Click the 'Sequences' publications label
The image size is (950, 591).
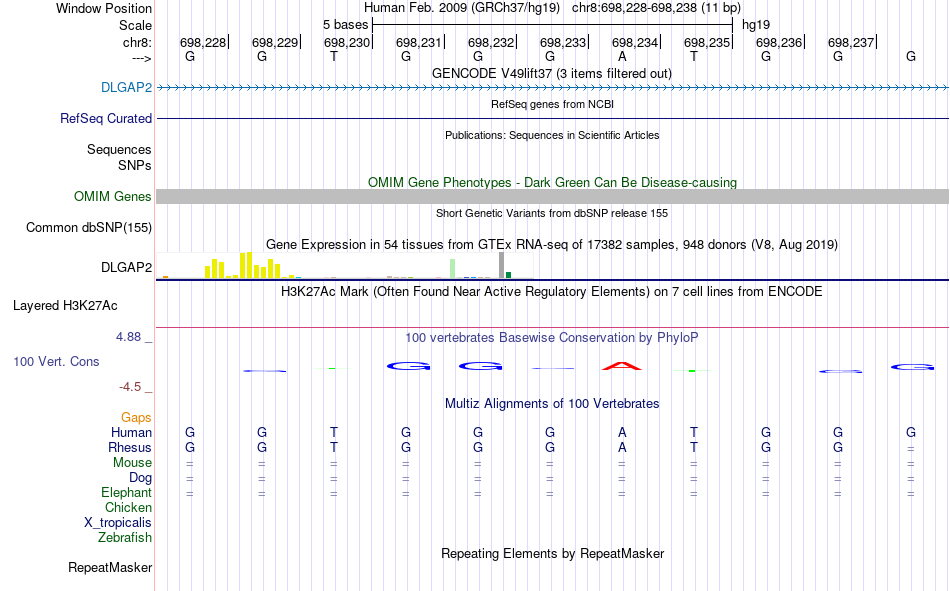click(119, 149)
